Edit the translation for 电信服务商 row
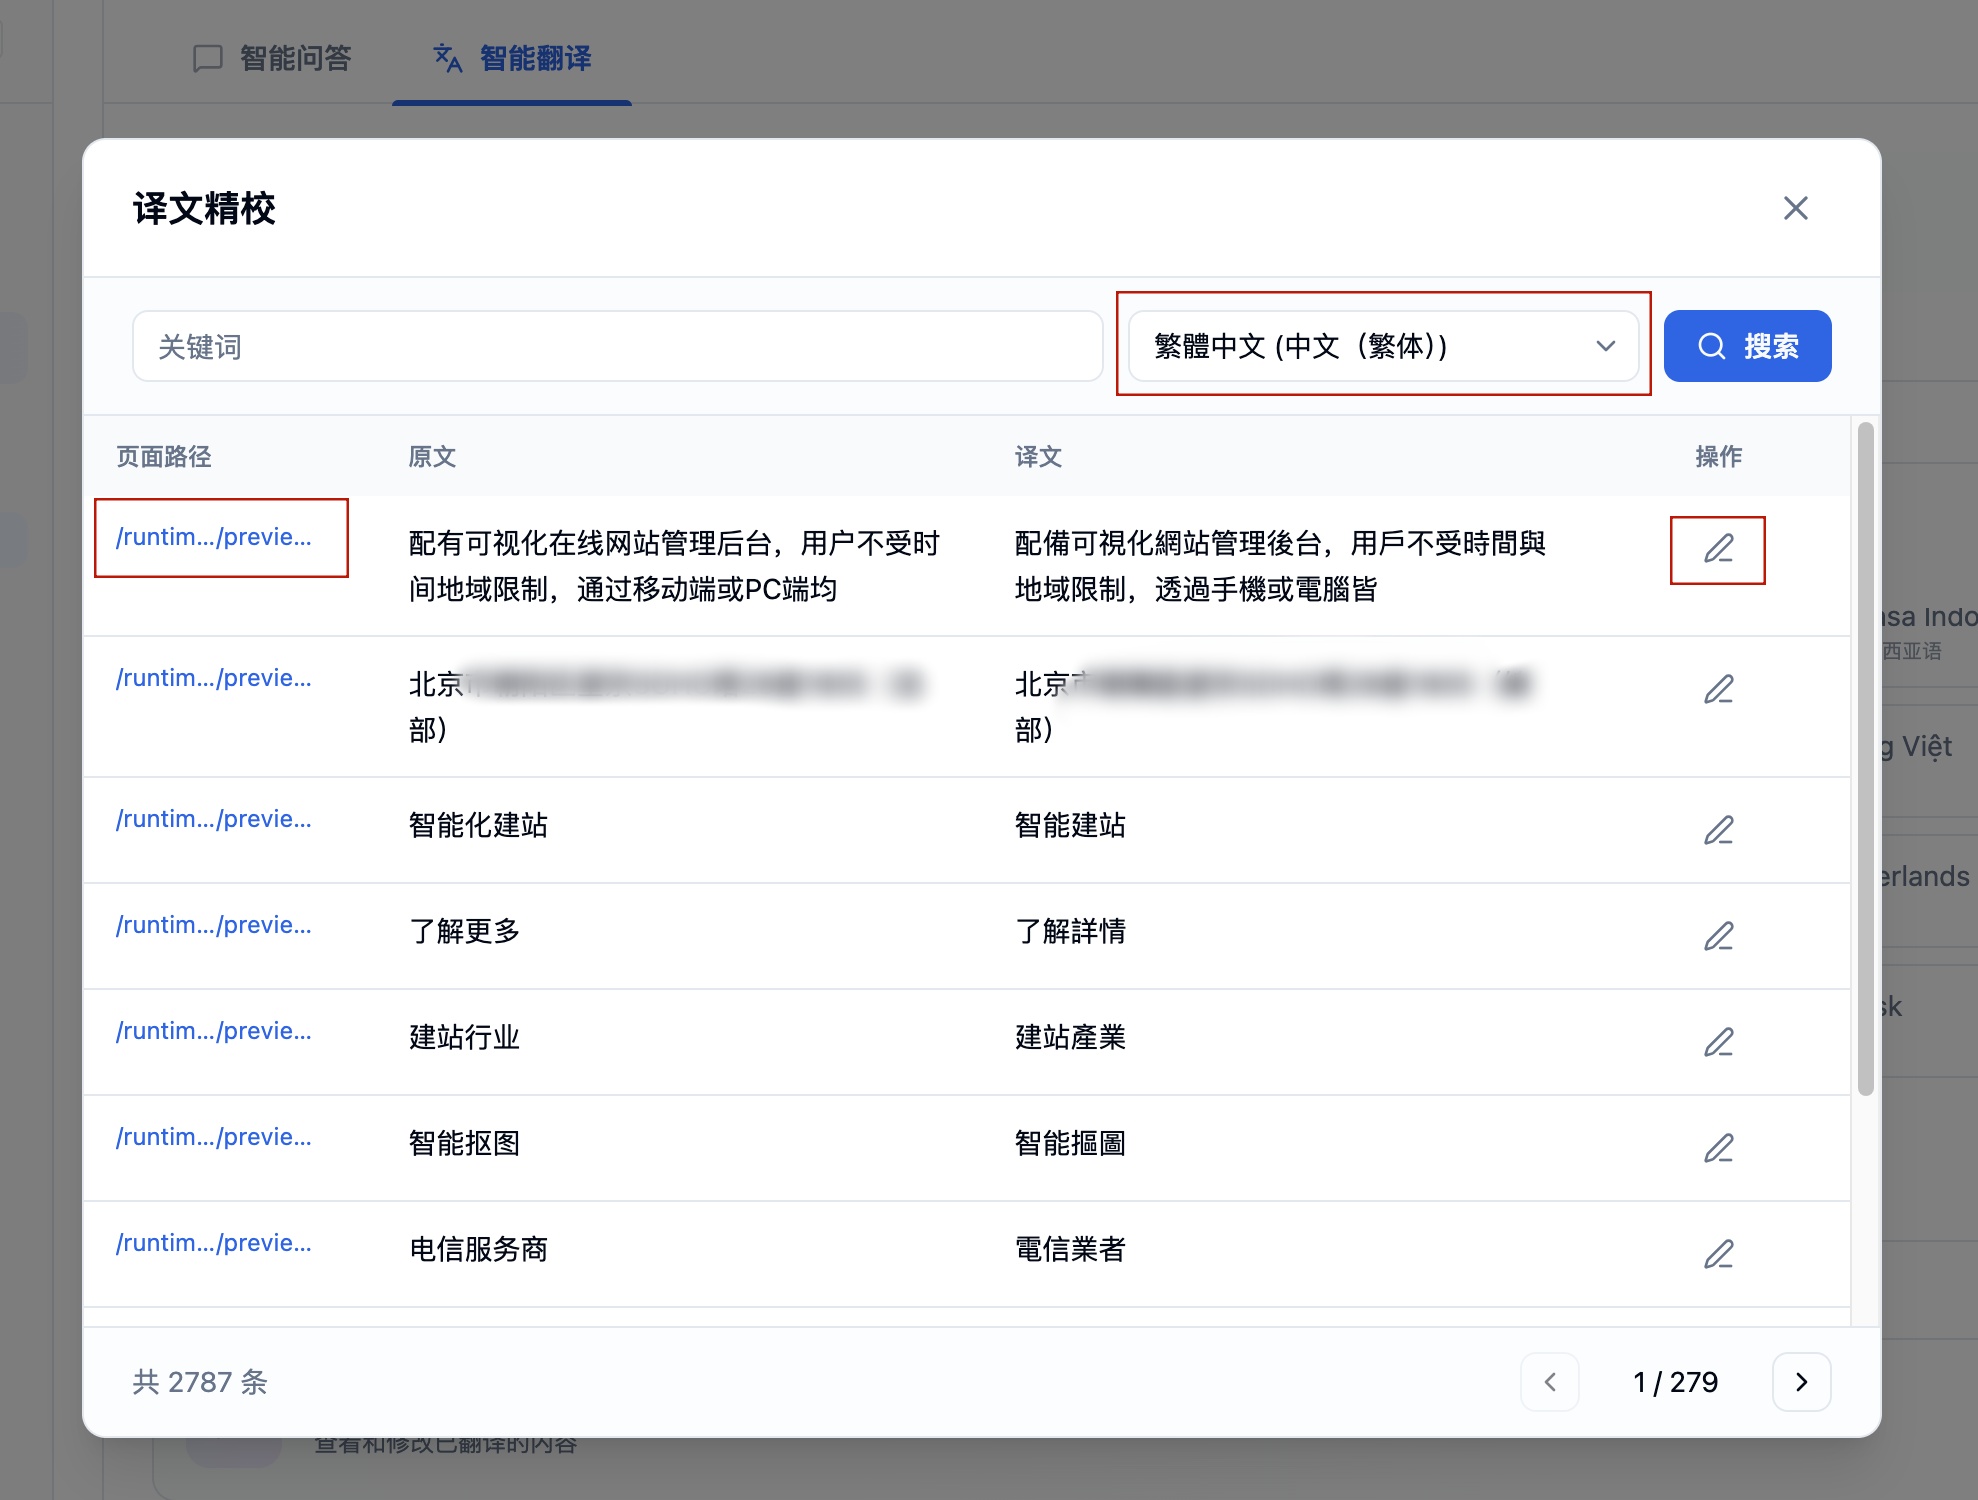Viewport: 1978px width, 1500px height. coord(1719,1254)
